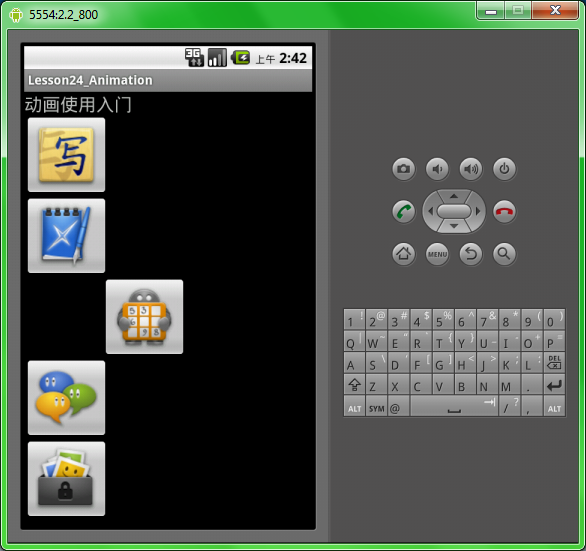This screenshot has width=586, height=551.
Task: Click the emulator power button
Action: point(505,169)
